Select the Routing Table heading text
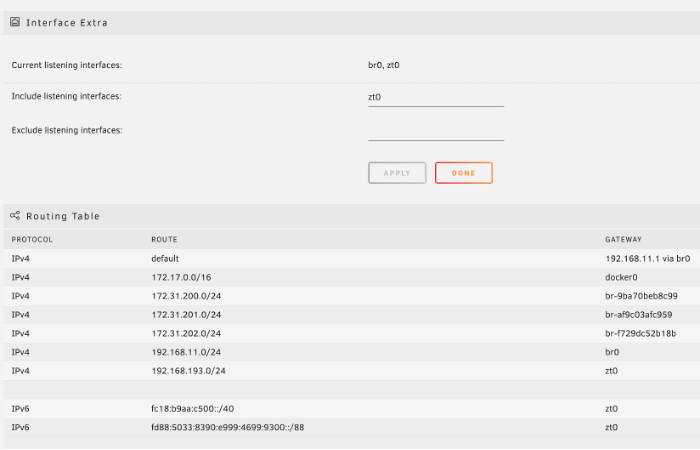 [63, 217]
